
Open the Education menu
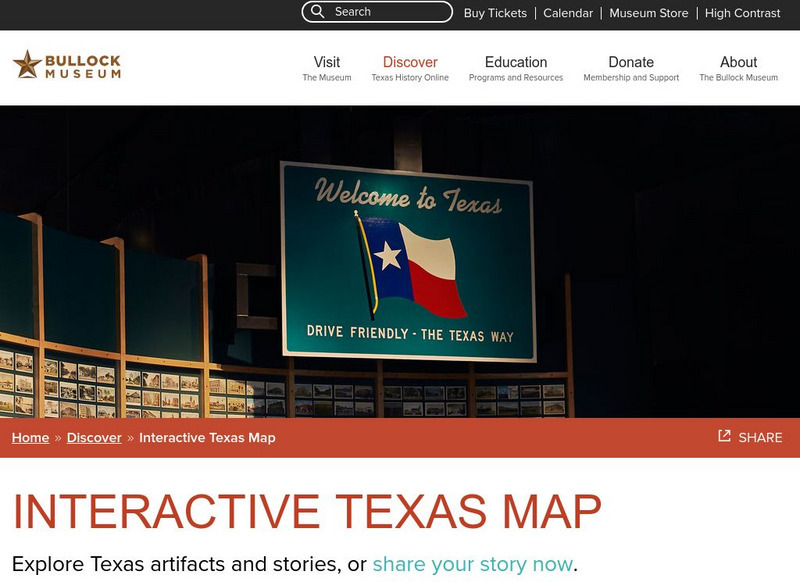pos(516,62)
